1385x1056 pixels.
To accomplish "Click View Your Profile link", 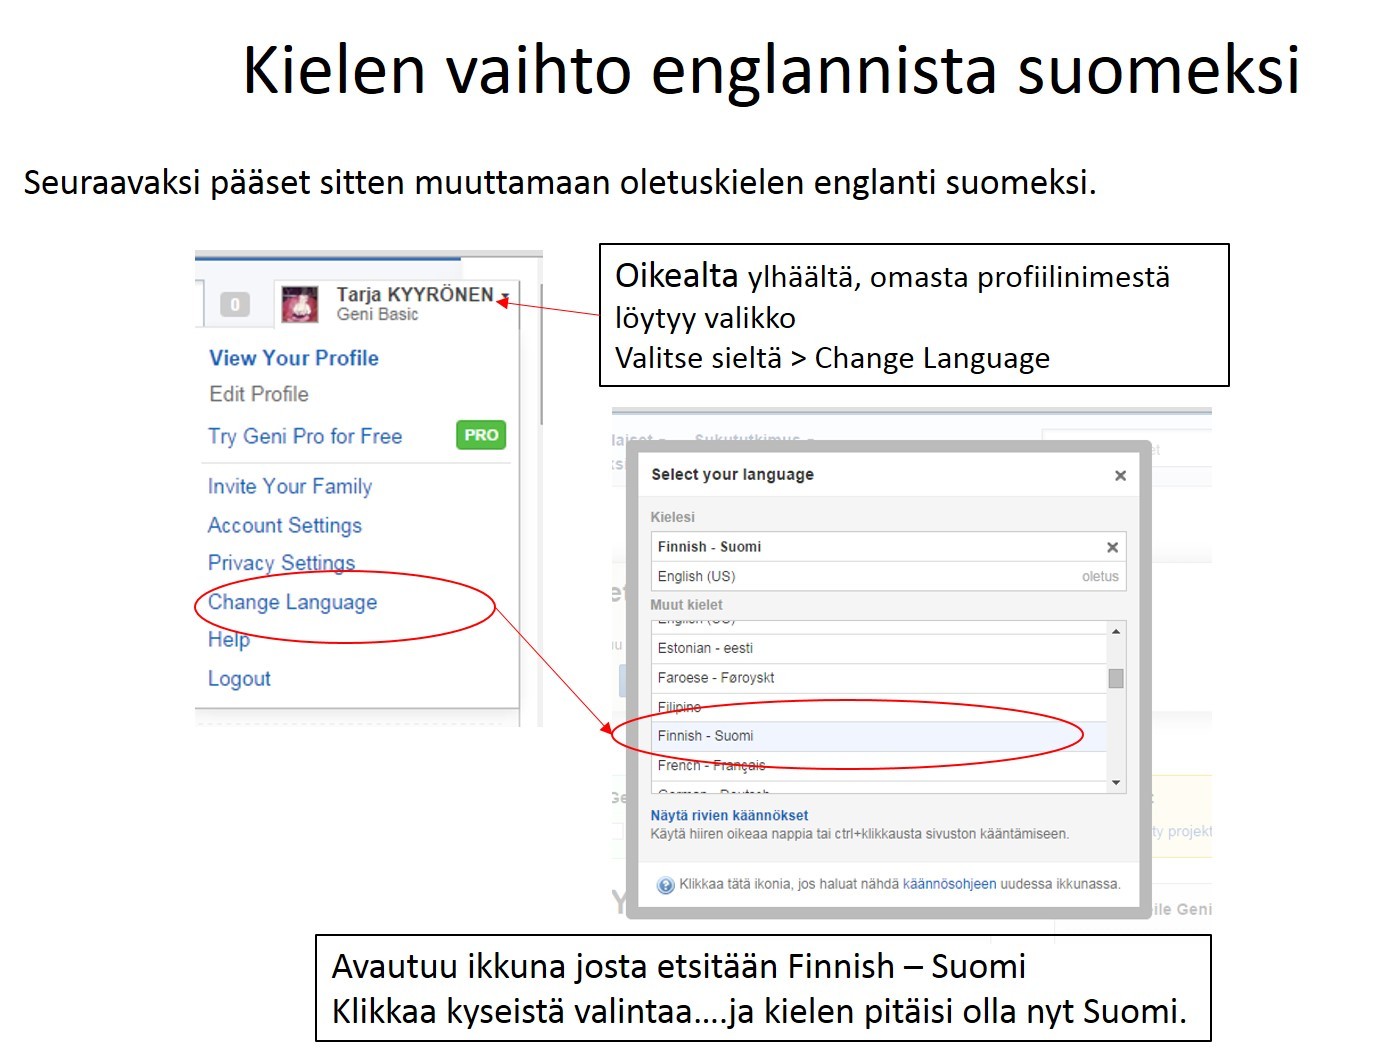I will click(x=293, y=358).
